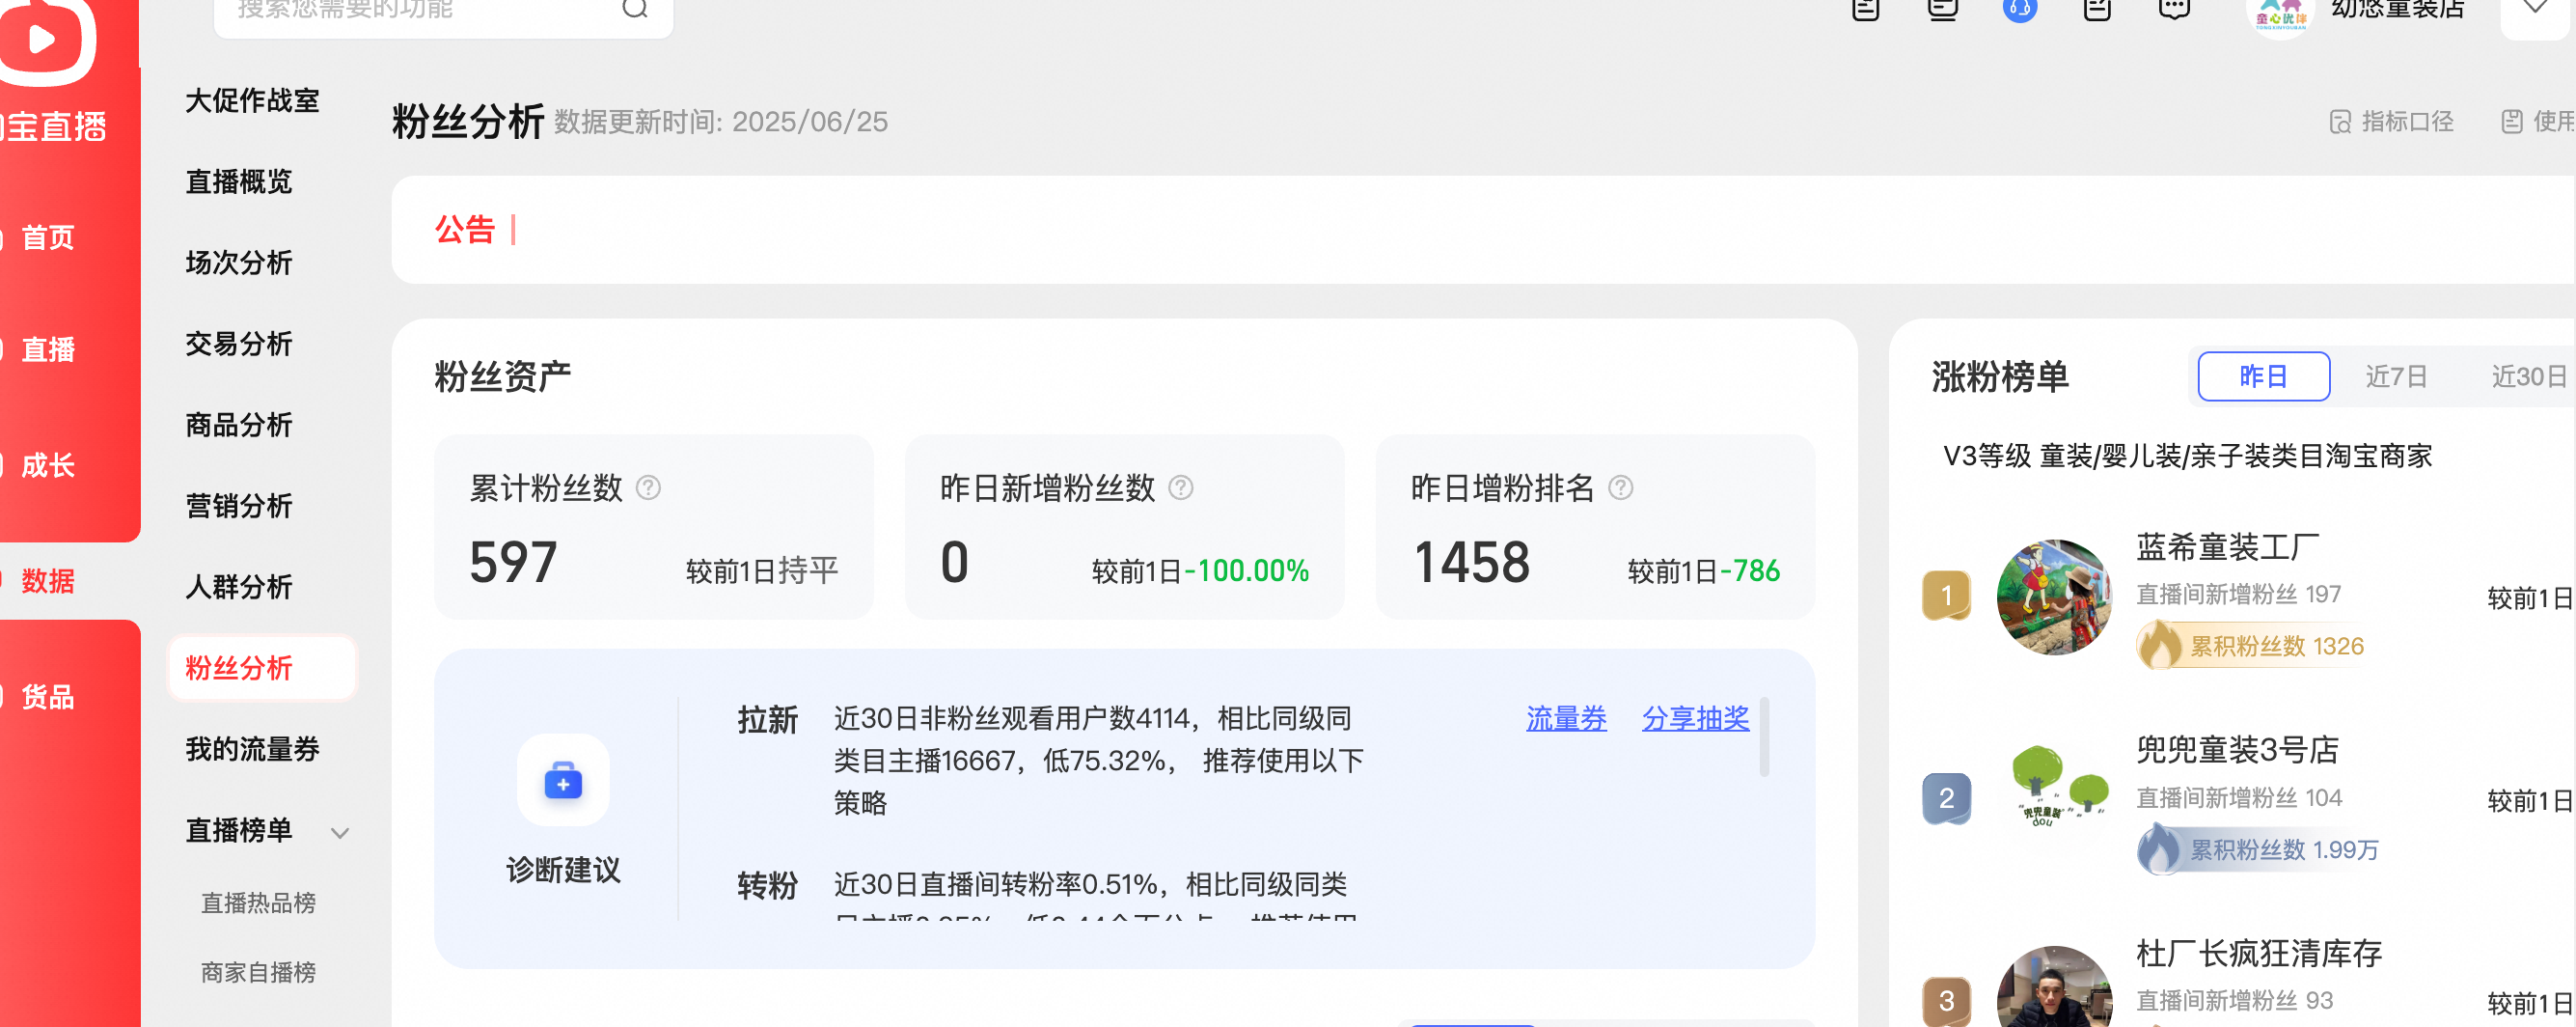Viewport: 2576px width, 1027px height.
Task: Switch to 近30日 tab in 涨粉榜单
Action: (2529, 376)
